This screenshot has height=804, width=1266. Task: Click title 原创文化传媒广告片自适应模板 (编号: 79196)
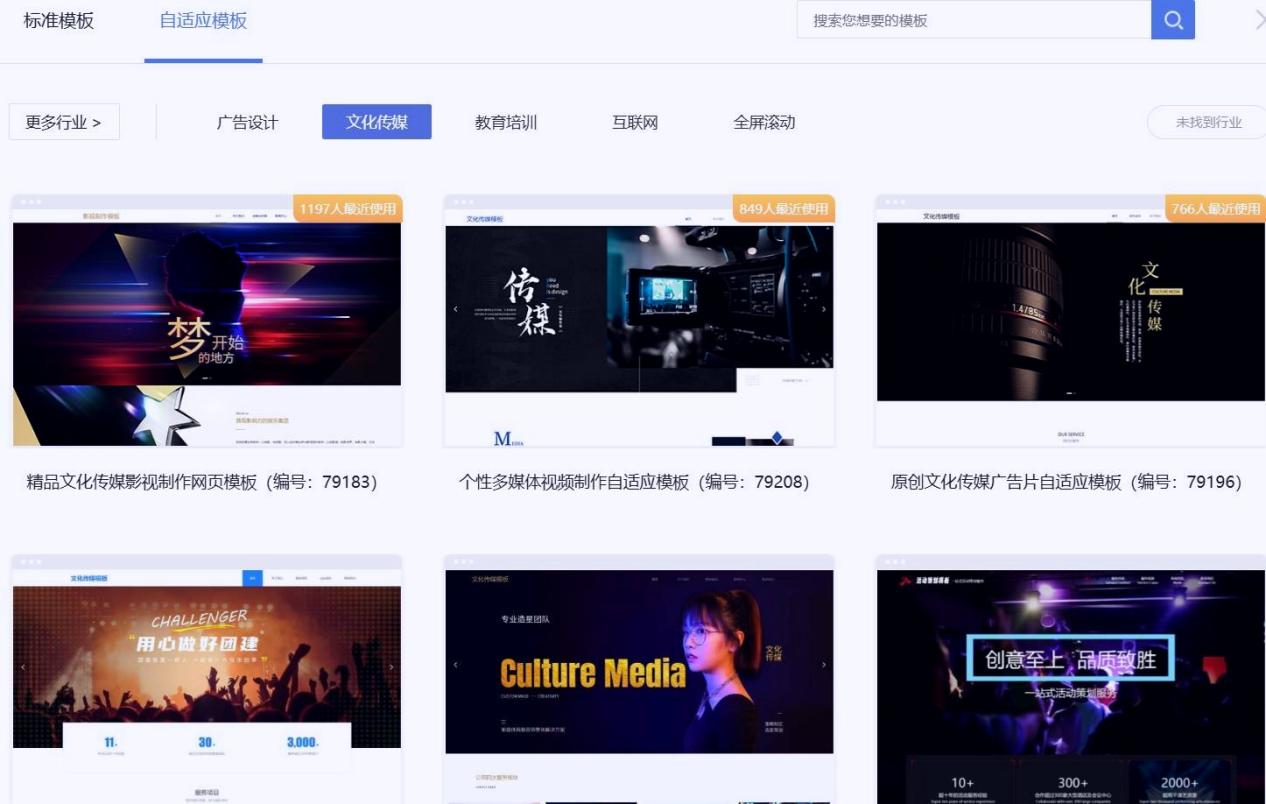[x=1066, y=483]
